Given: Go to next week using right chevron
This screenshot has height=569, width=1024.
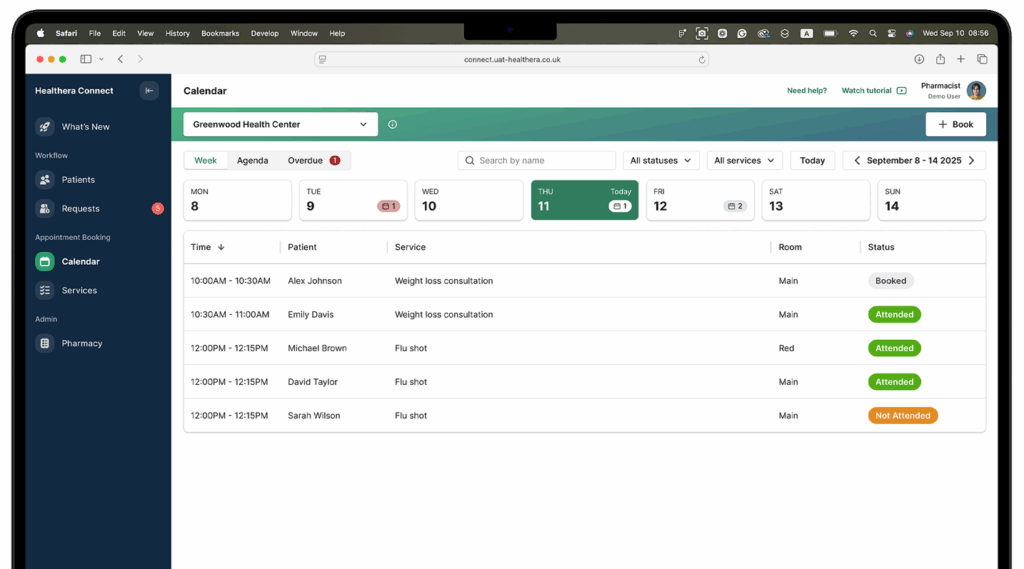Looking at the screenshot, I should pyautogui.click(x=971, y=161).
